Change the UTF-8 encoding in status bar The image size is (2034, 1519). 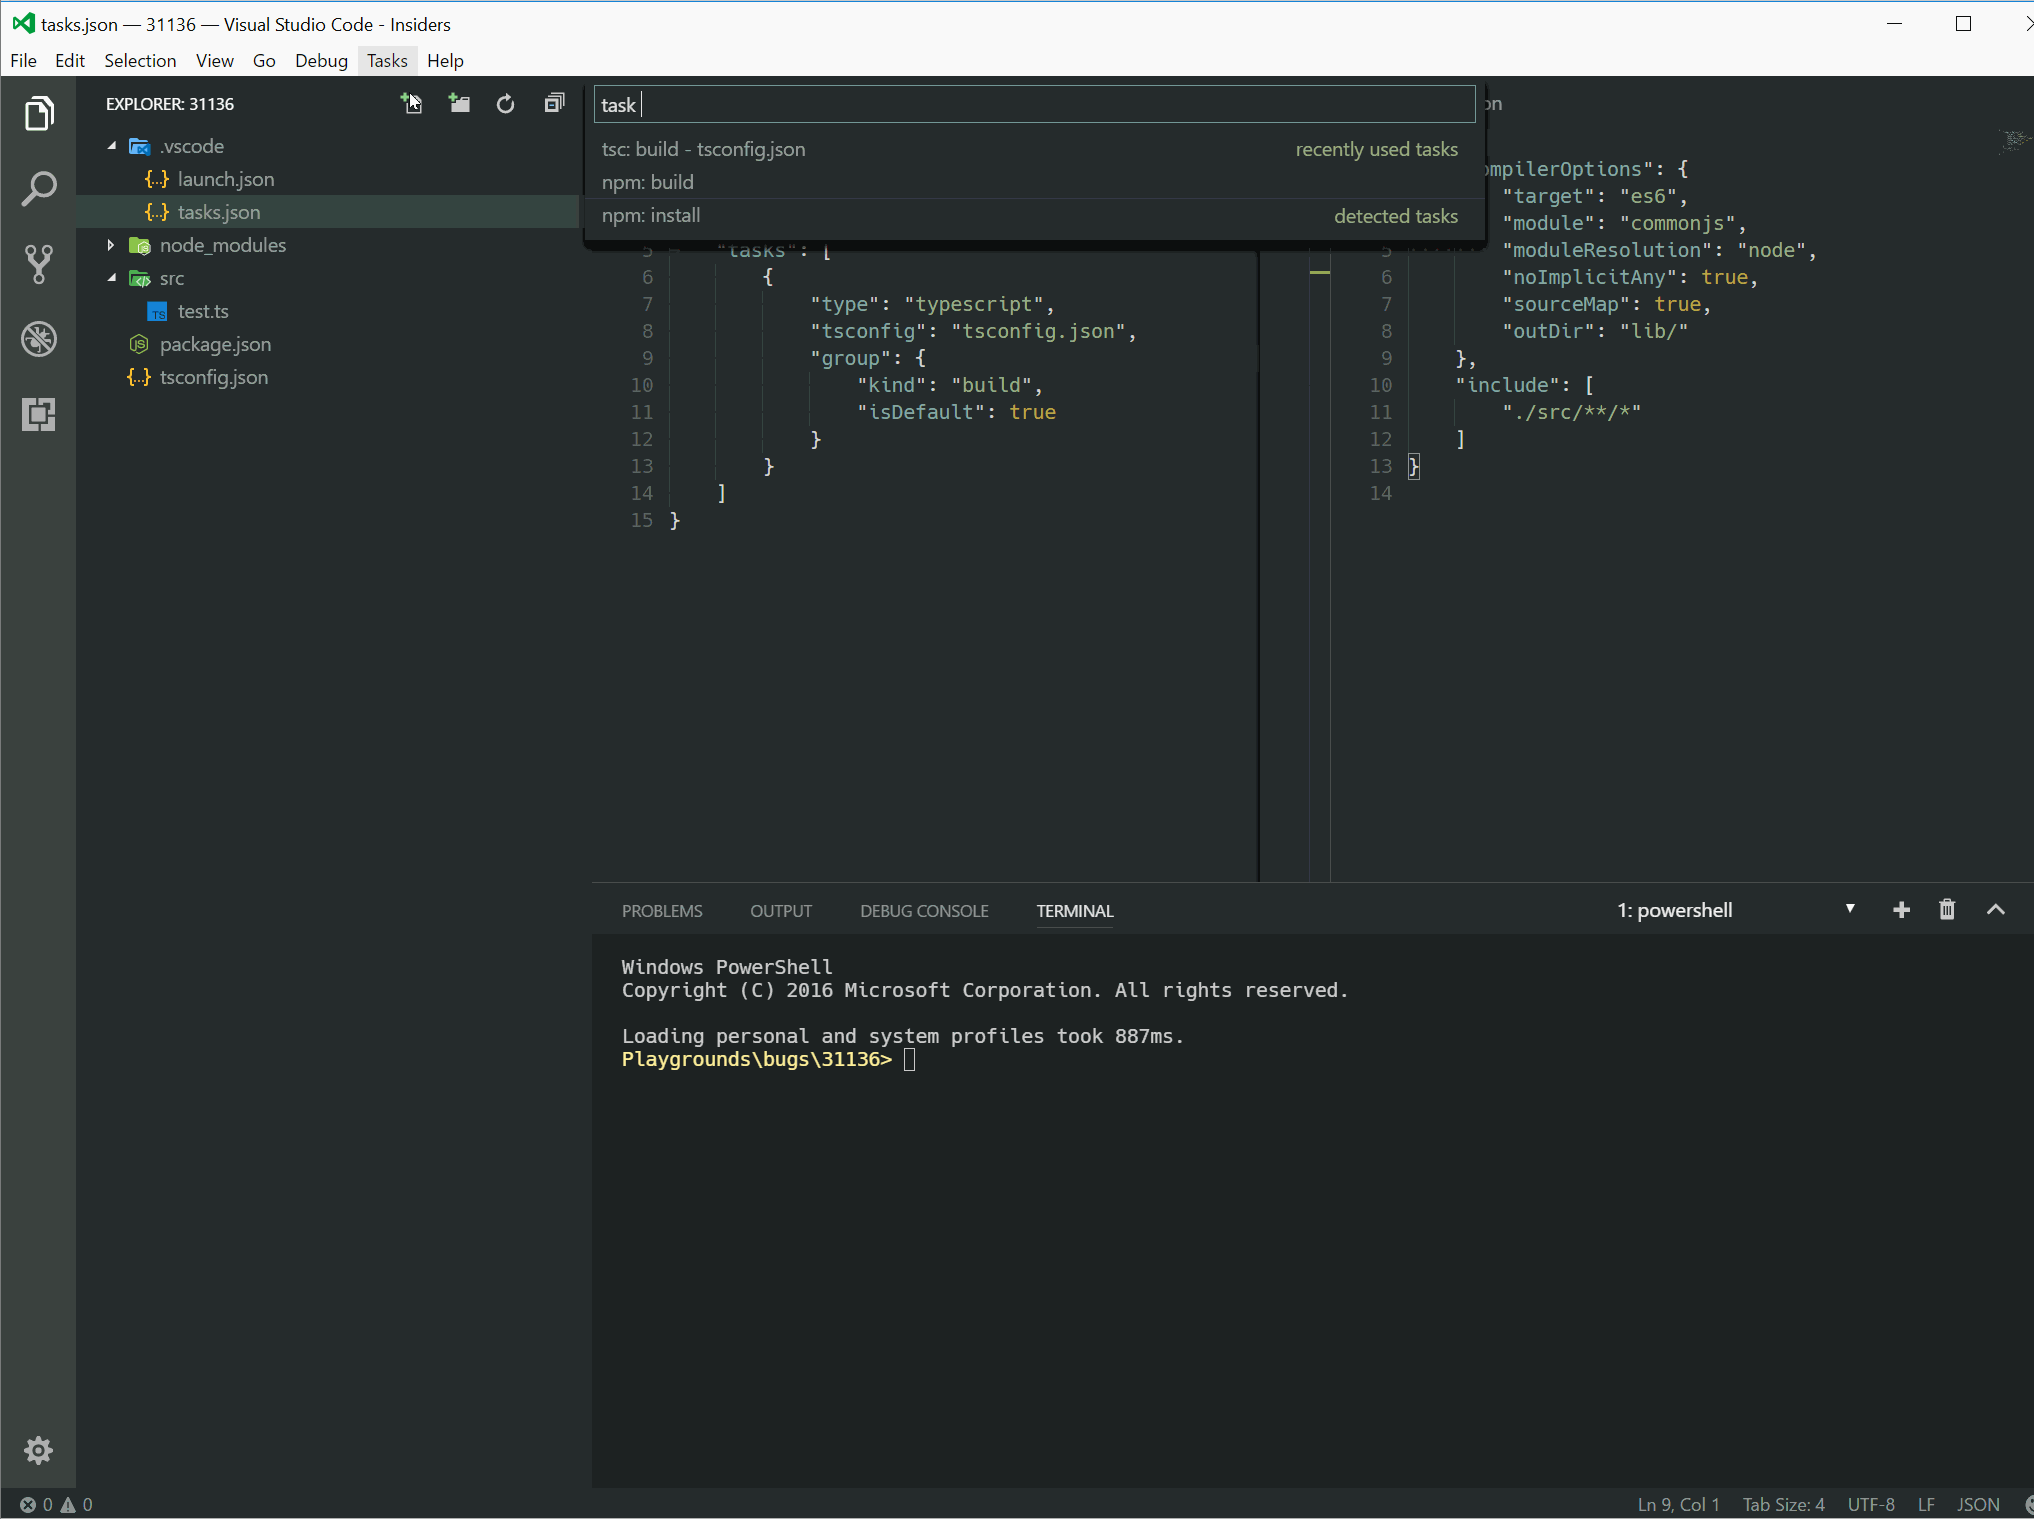[x=1870, y=1504]
